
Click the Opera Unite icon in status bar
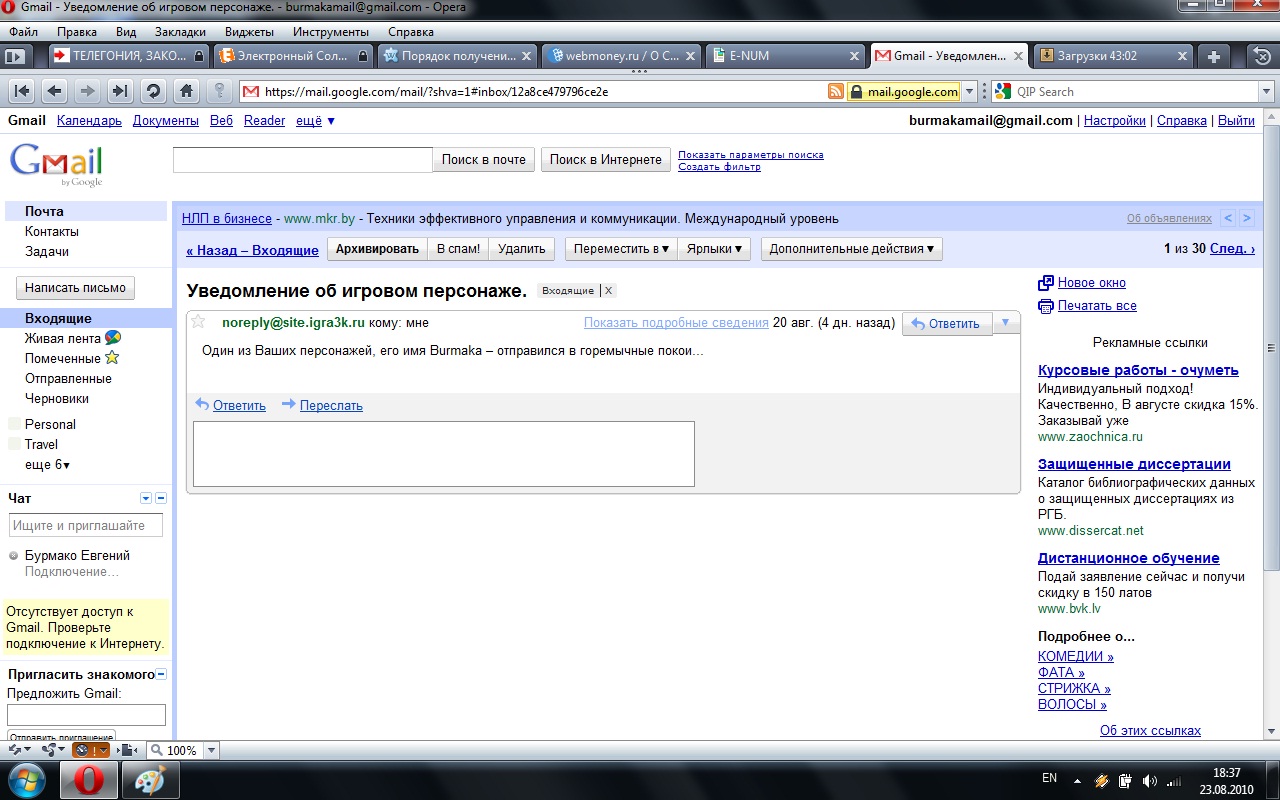tap(54, 750)
